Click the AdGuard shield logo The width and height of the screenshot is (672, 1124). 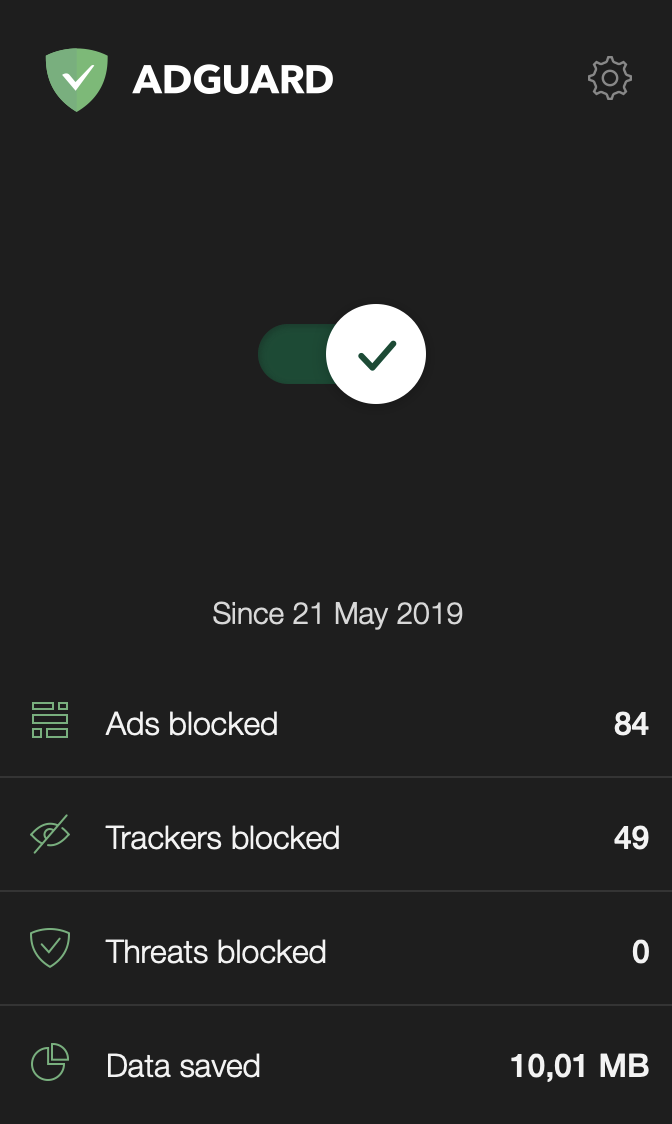pyautogui.click(x=76, y=79)
